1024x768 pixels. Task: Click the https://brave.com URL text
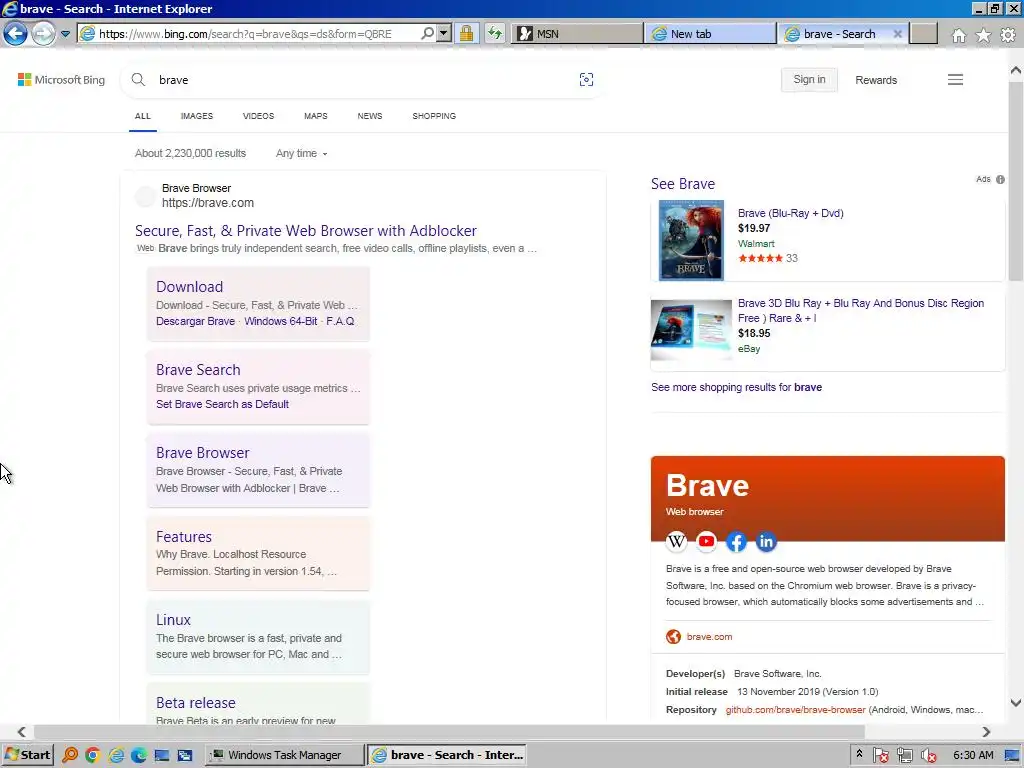[208, 203]
